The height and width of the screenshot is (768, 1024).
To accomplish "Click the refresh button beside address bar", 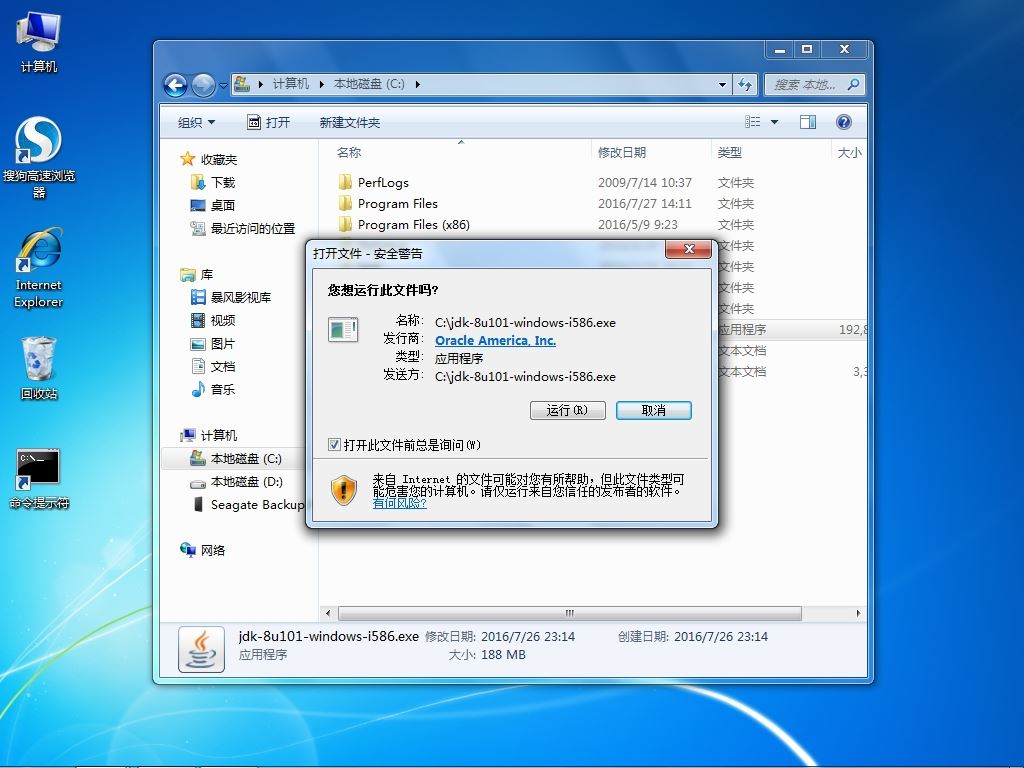I will (x=744, y=84).
